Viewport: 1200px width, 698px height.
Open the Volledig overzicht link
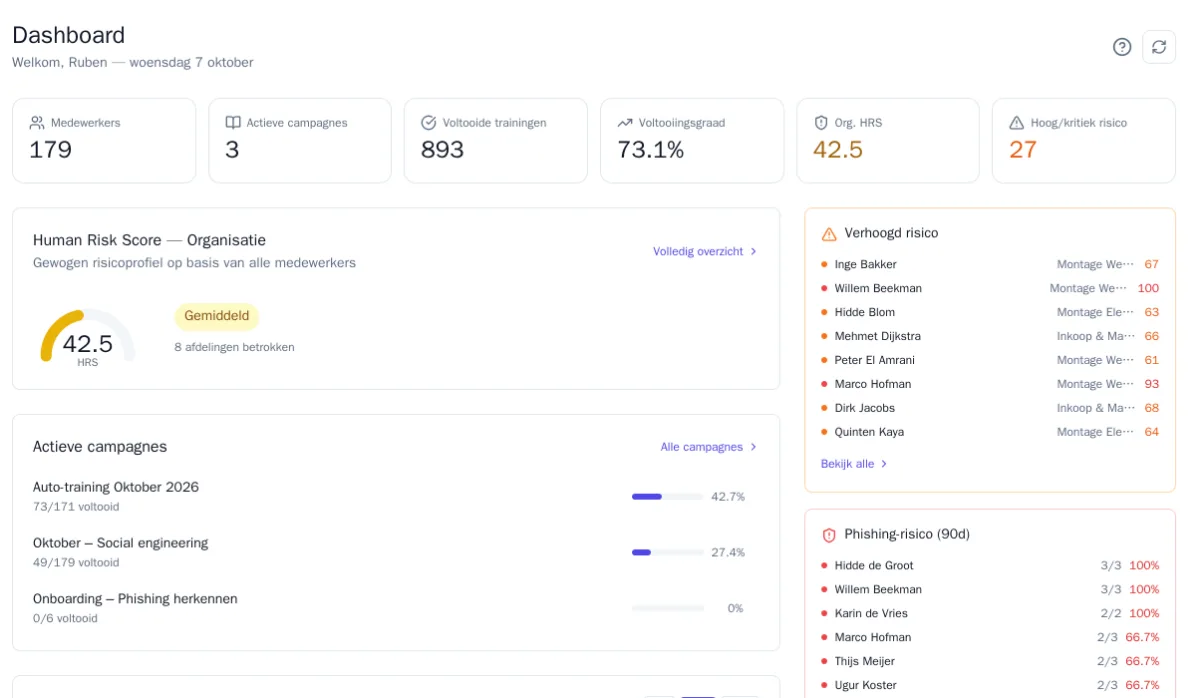[705, 252]
